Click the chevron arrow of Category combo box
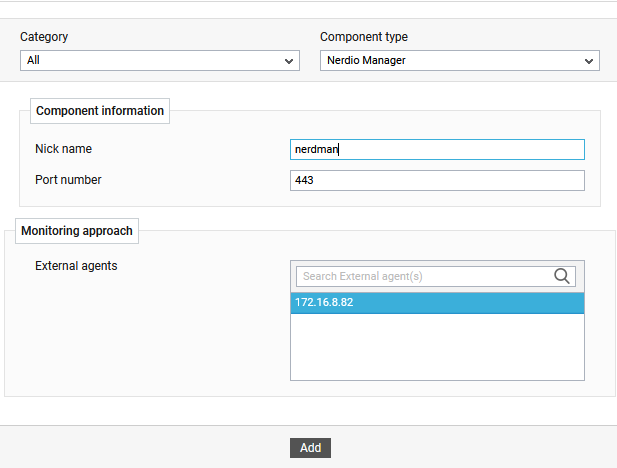The image size is (617, 468). [289, 61]
